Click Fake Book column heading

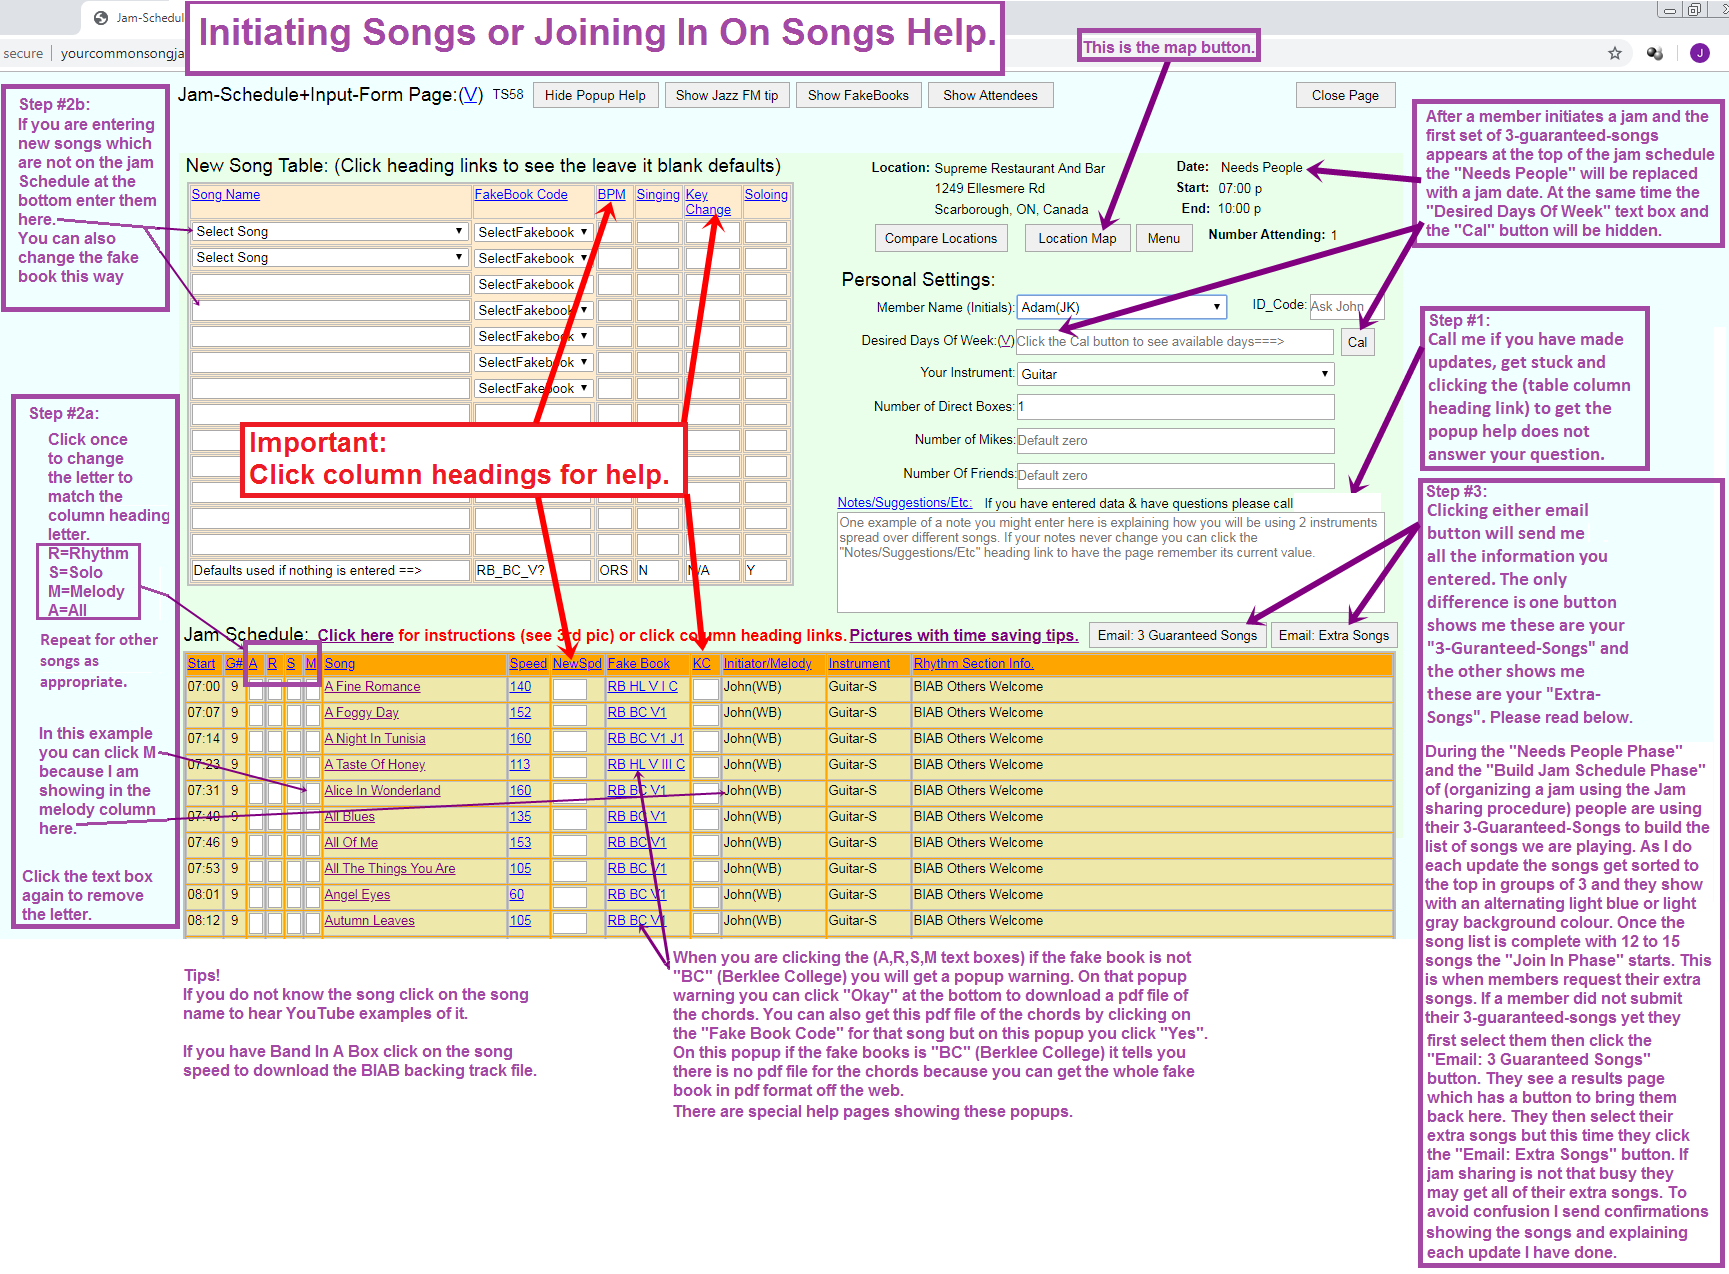pos(639,664)
